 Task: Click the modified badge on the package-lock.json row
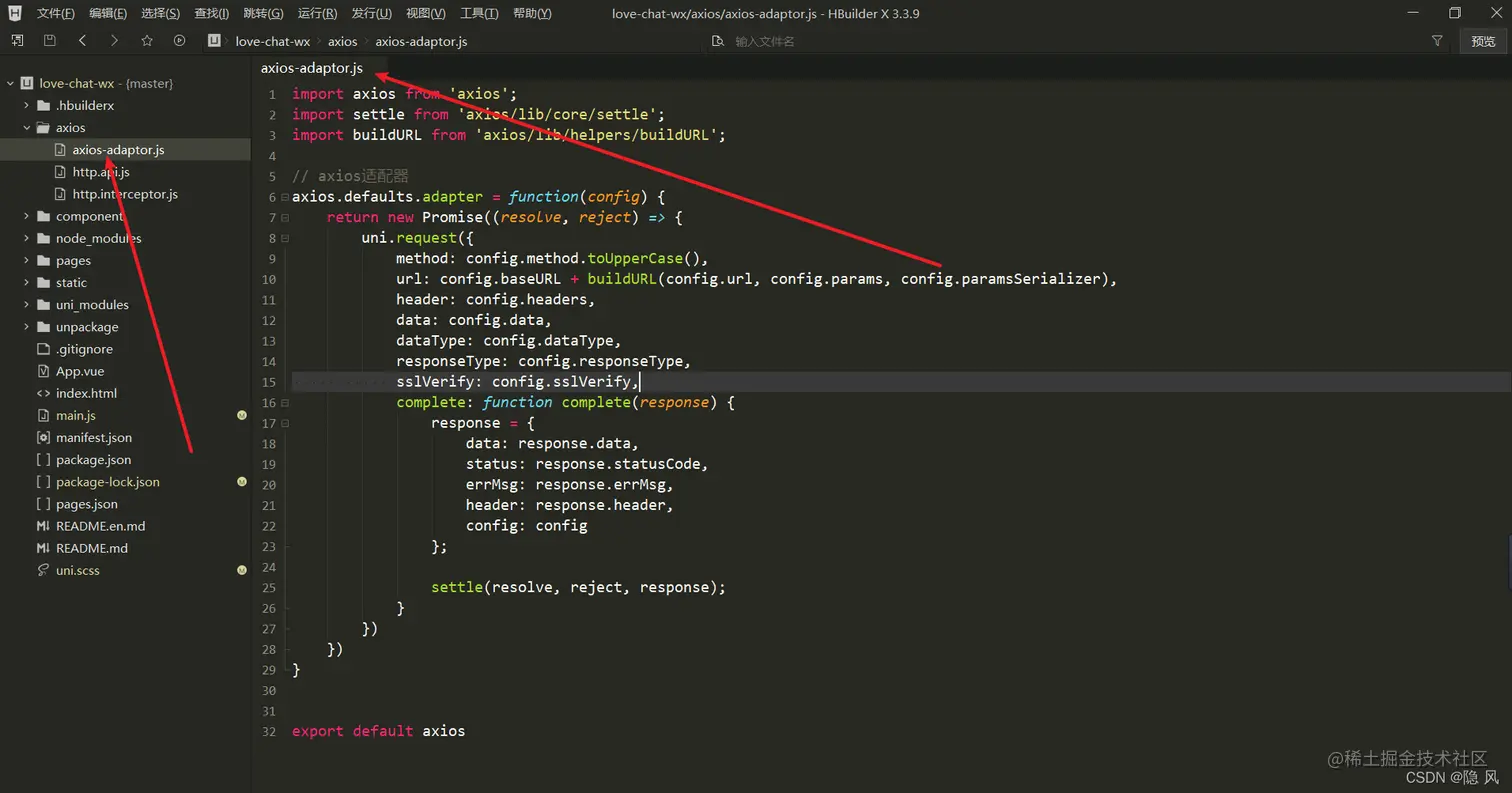click(x=242, y=482)
